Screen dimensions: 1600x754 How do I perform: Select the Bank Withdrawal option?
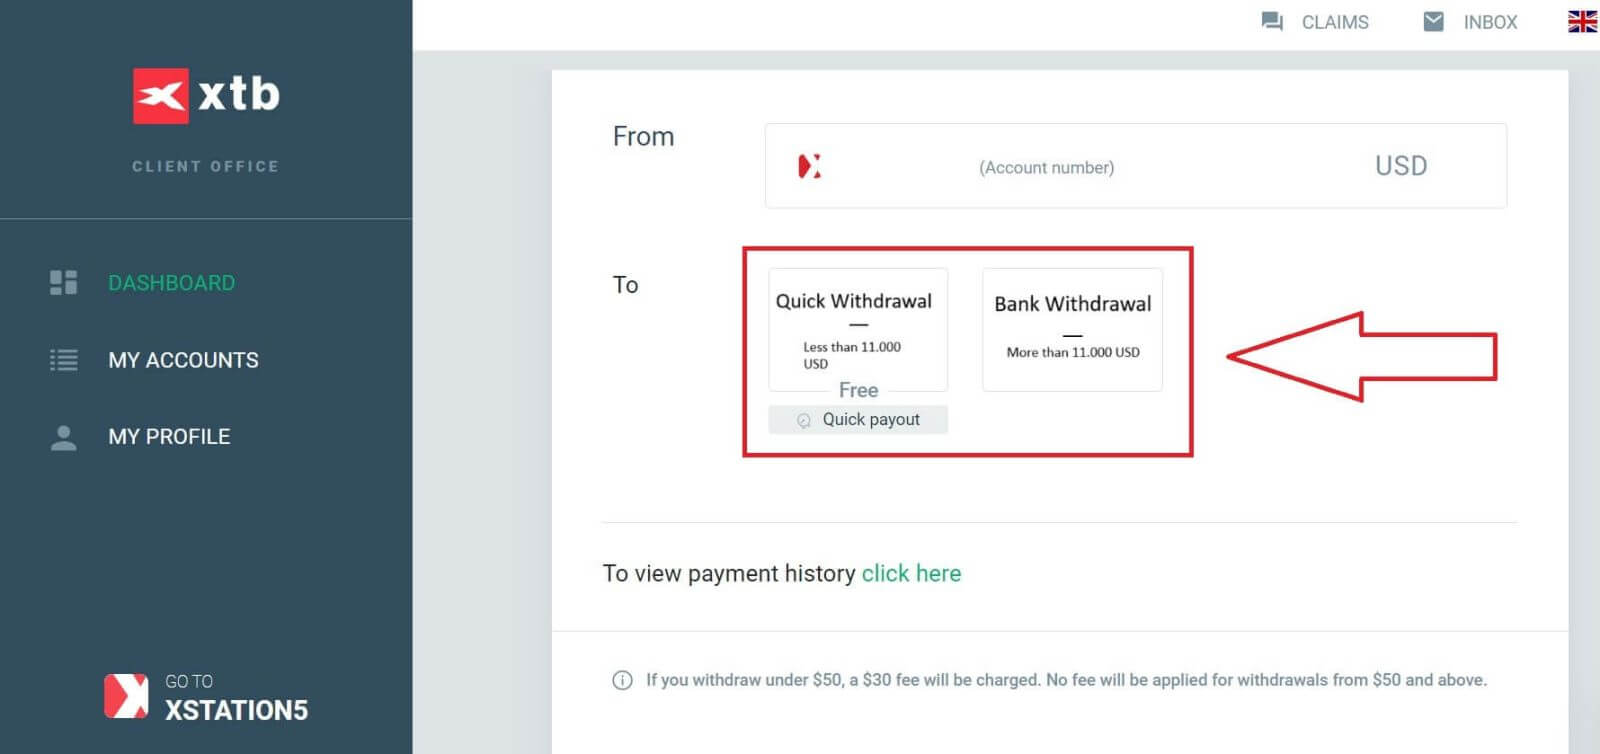pos(1071,329)
